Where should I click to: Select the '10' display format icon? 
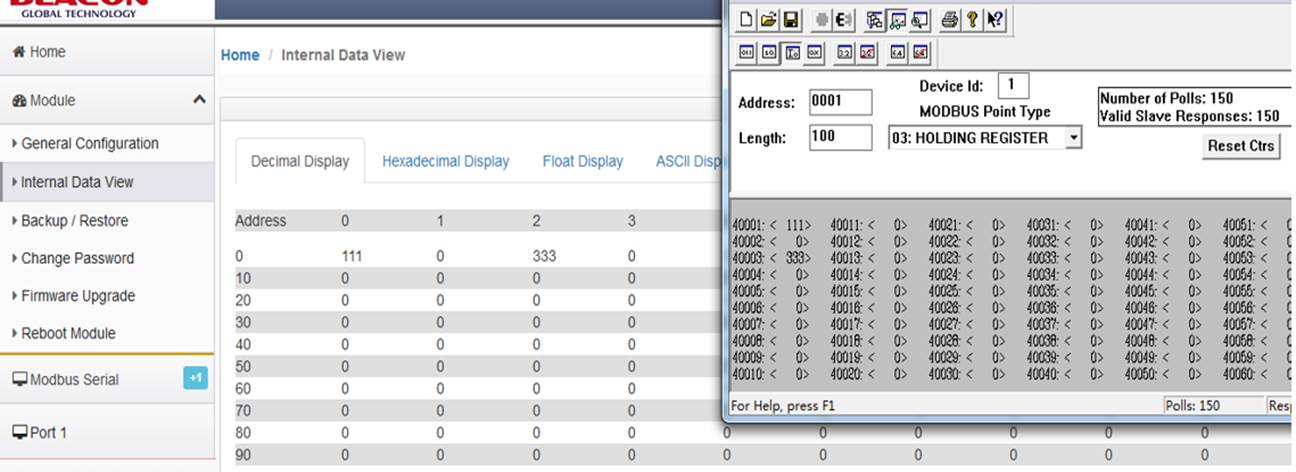tap(769, 53)
